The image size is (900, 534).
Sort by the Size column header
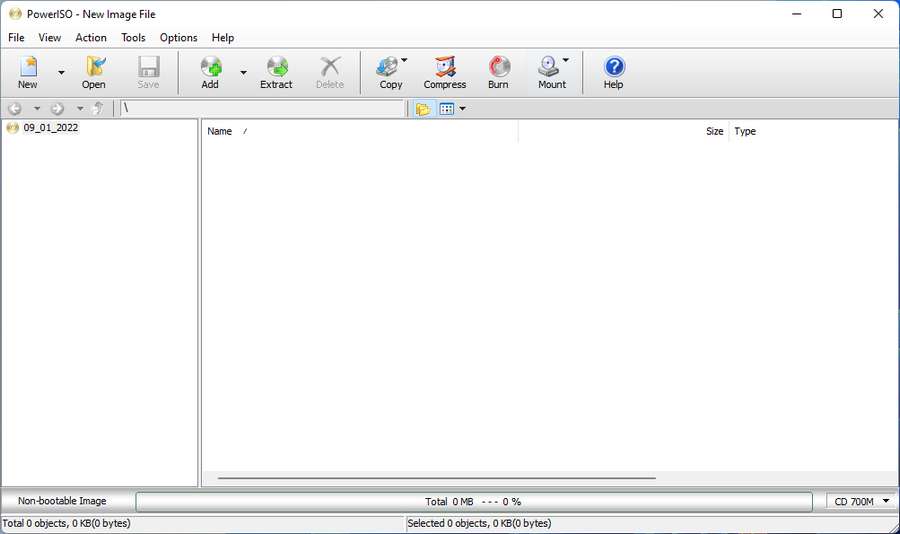pyautogui.click(x=623, y=131)
